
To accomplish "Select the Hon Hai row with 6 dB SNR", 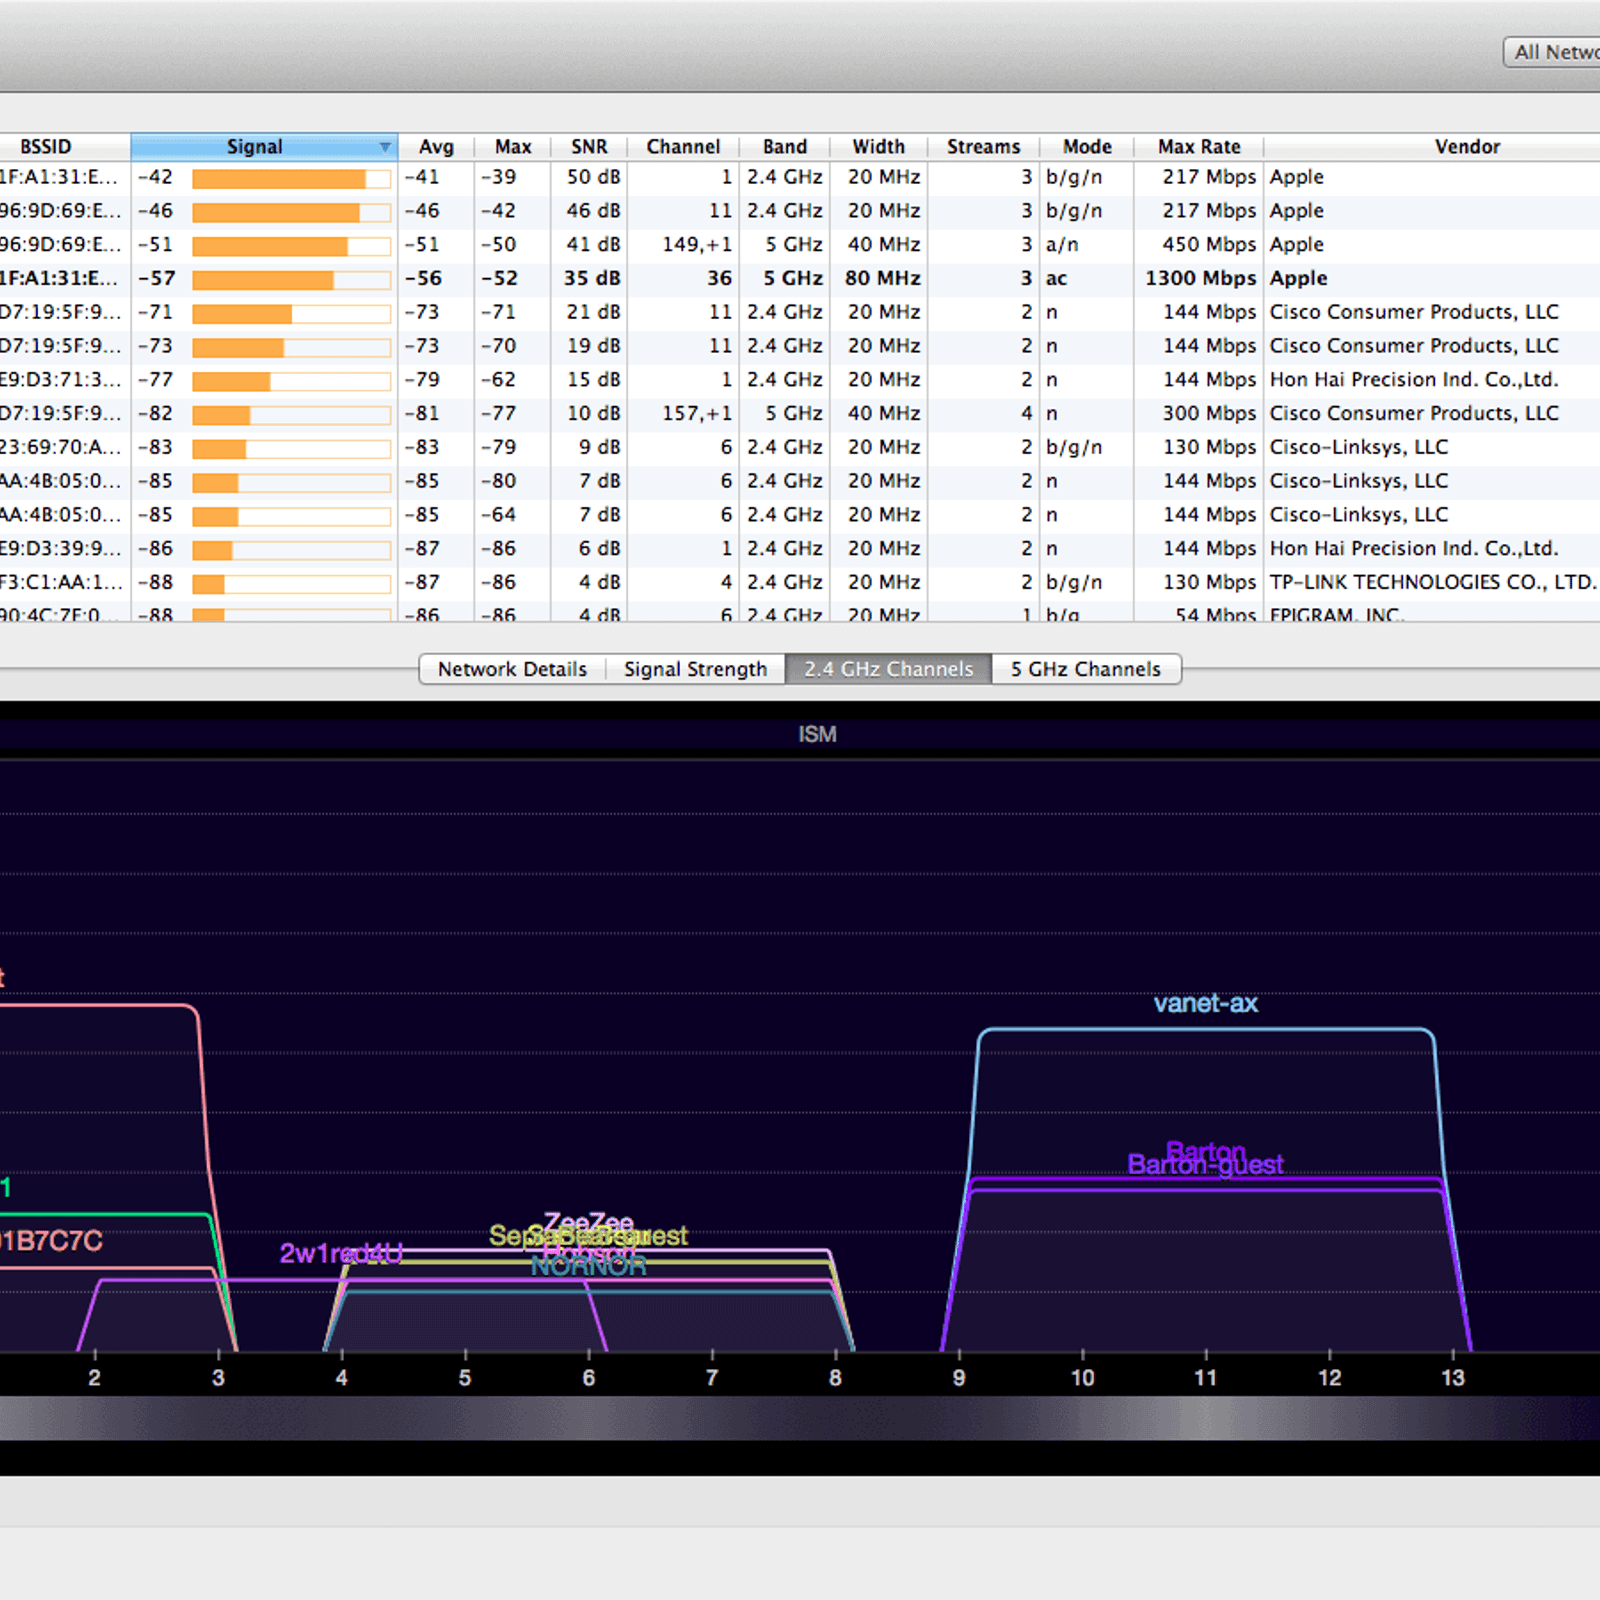I will tap(800, 549).
